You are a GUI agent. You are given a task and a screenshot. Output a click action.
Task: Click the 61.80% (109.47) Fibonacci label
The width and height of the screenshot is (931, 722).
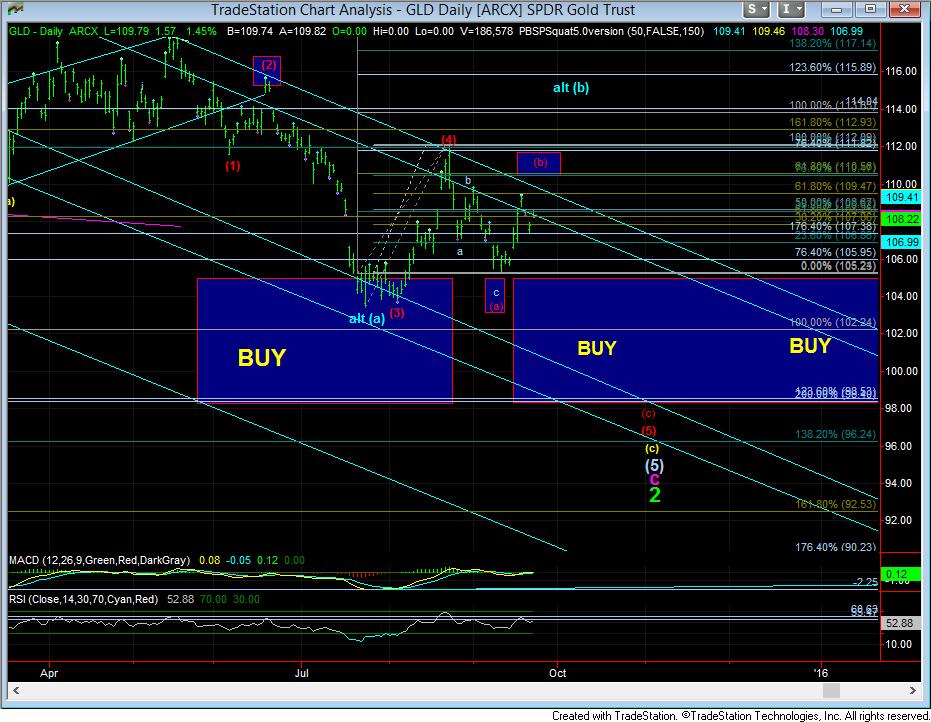pyautogui.click(x=835, y=186)
